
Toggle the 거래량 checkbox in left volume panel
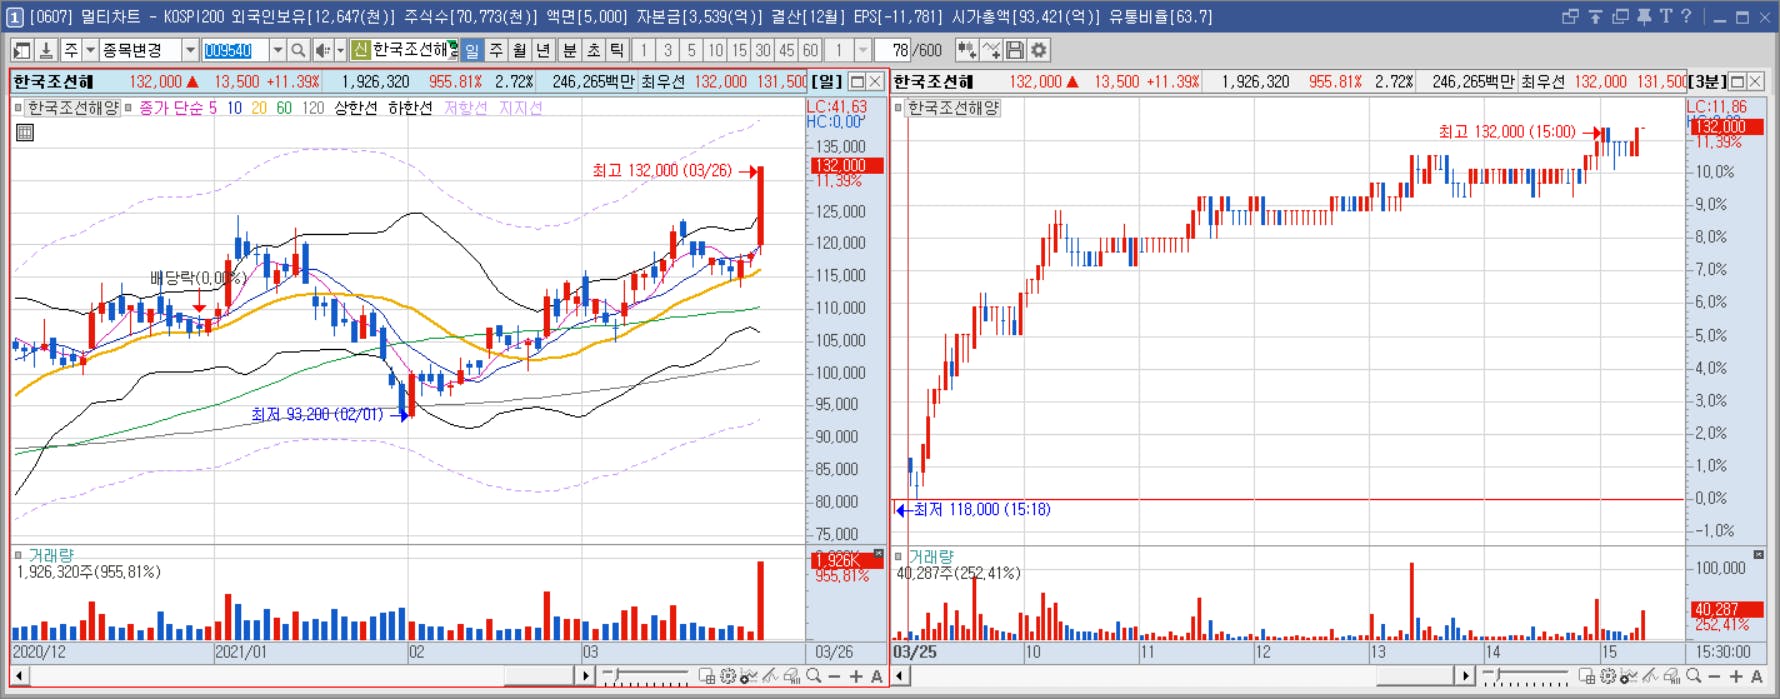17,555
